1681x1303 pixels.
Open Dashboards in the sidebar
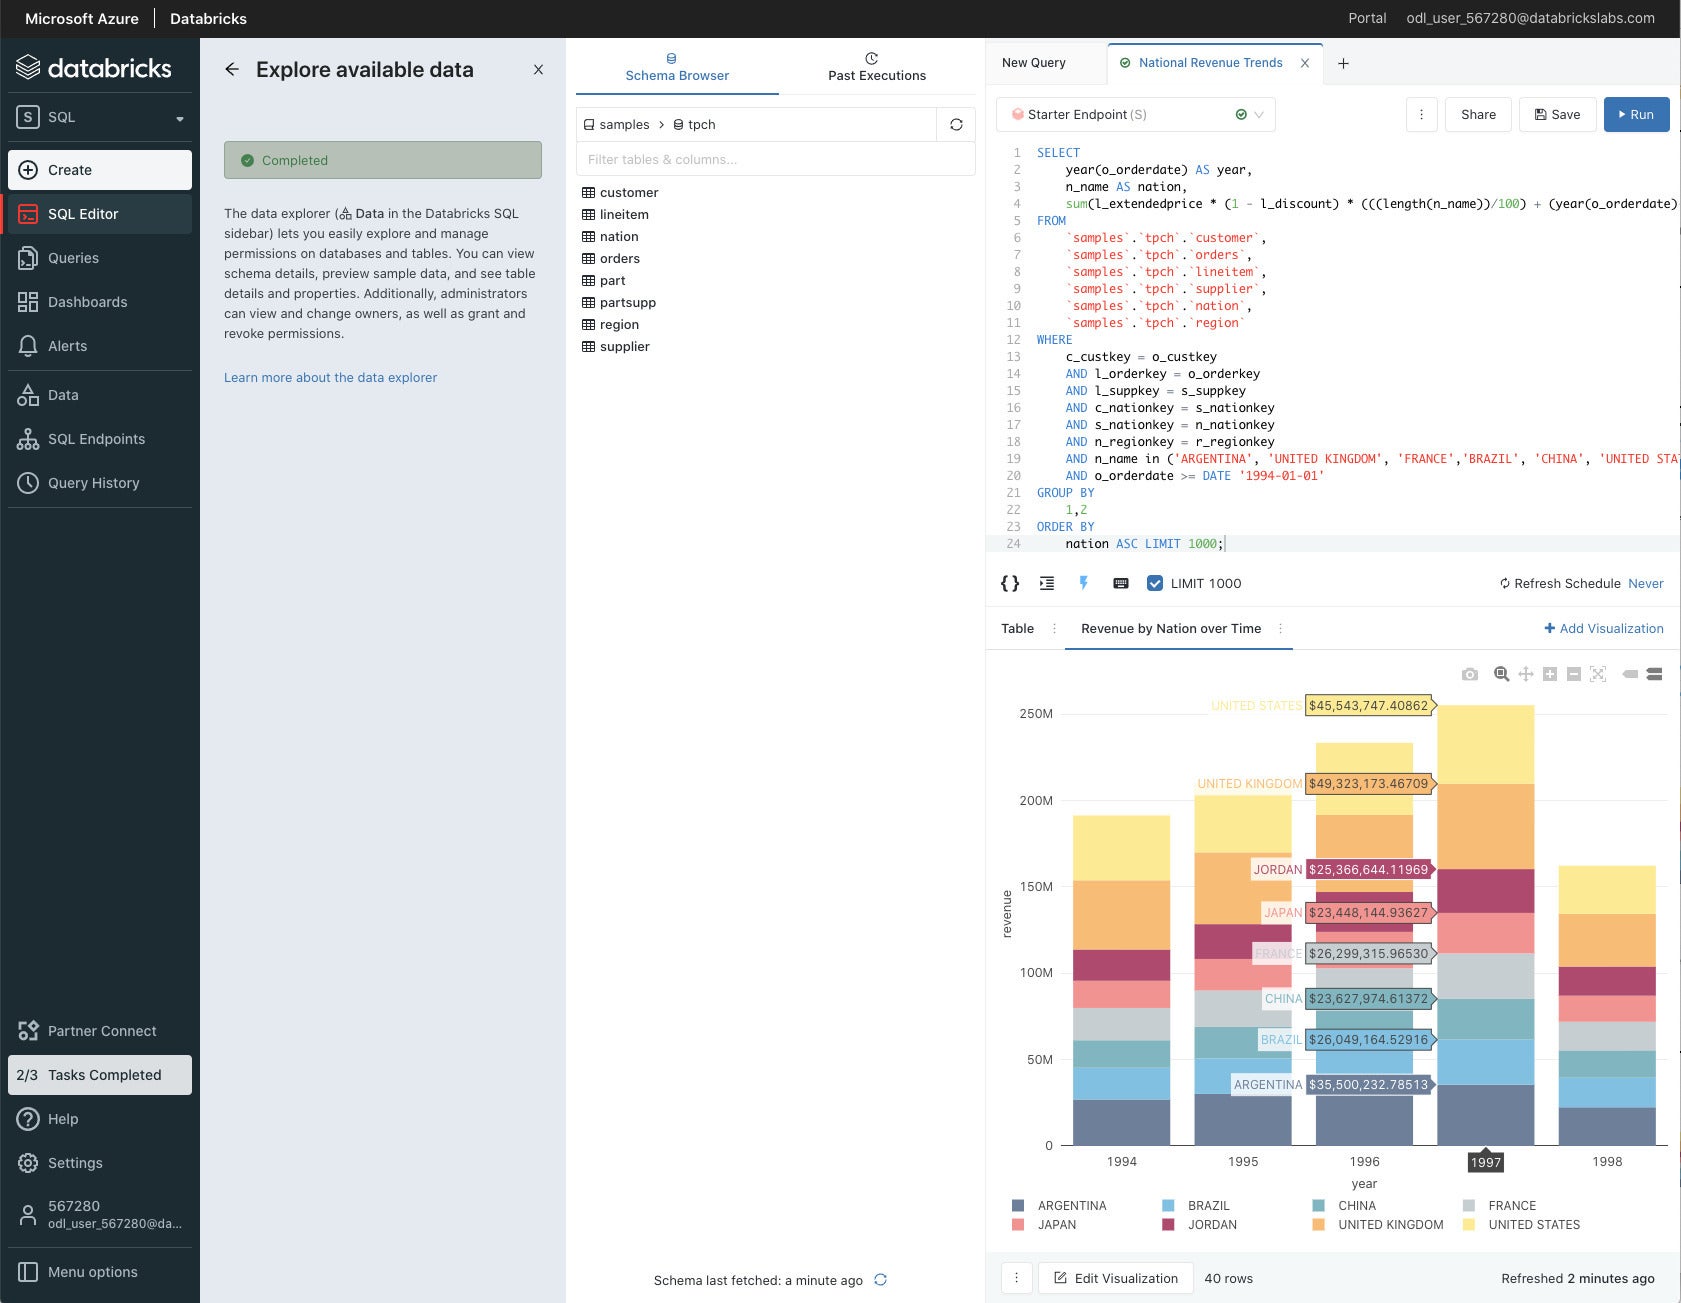click(100, 302)
